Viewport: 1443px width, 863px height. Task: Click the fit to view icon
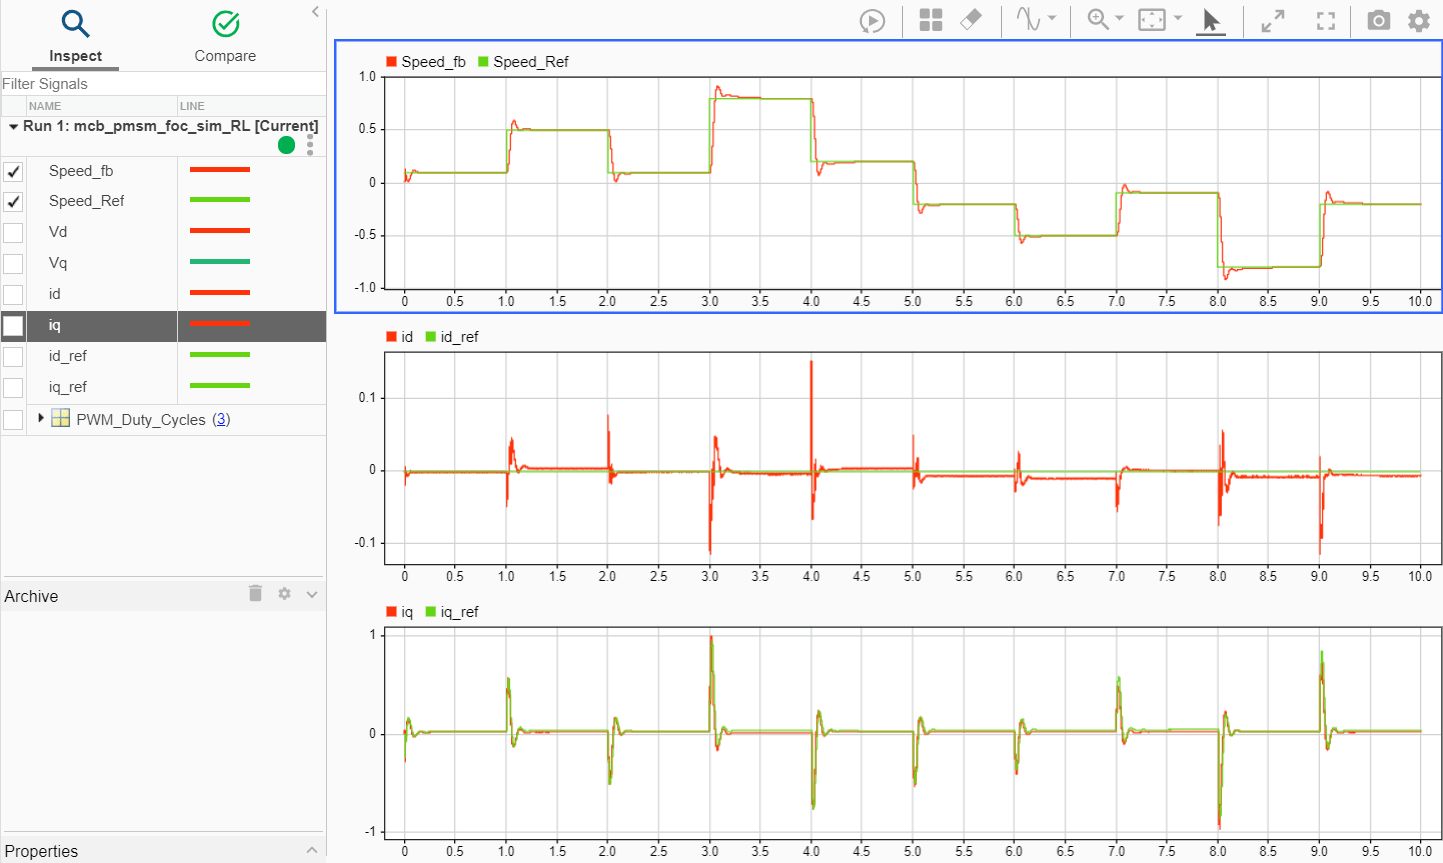[x=1152, y=20]
